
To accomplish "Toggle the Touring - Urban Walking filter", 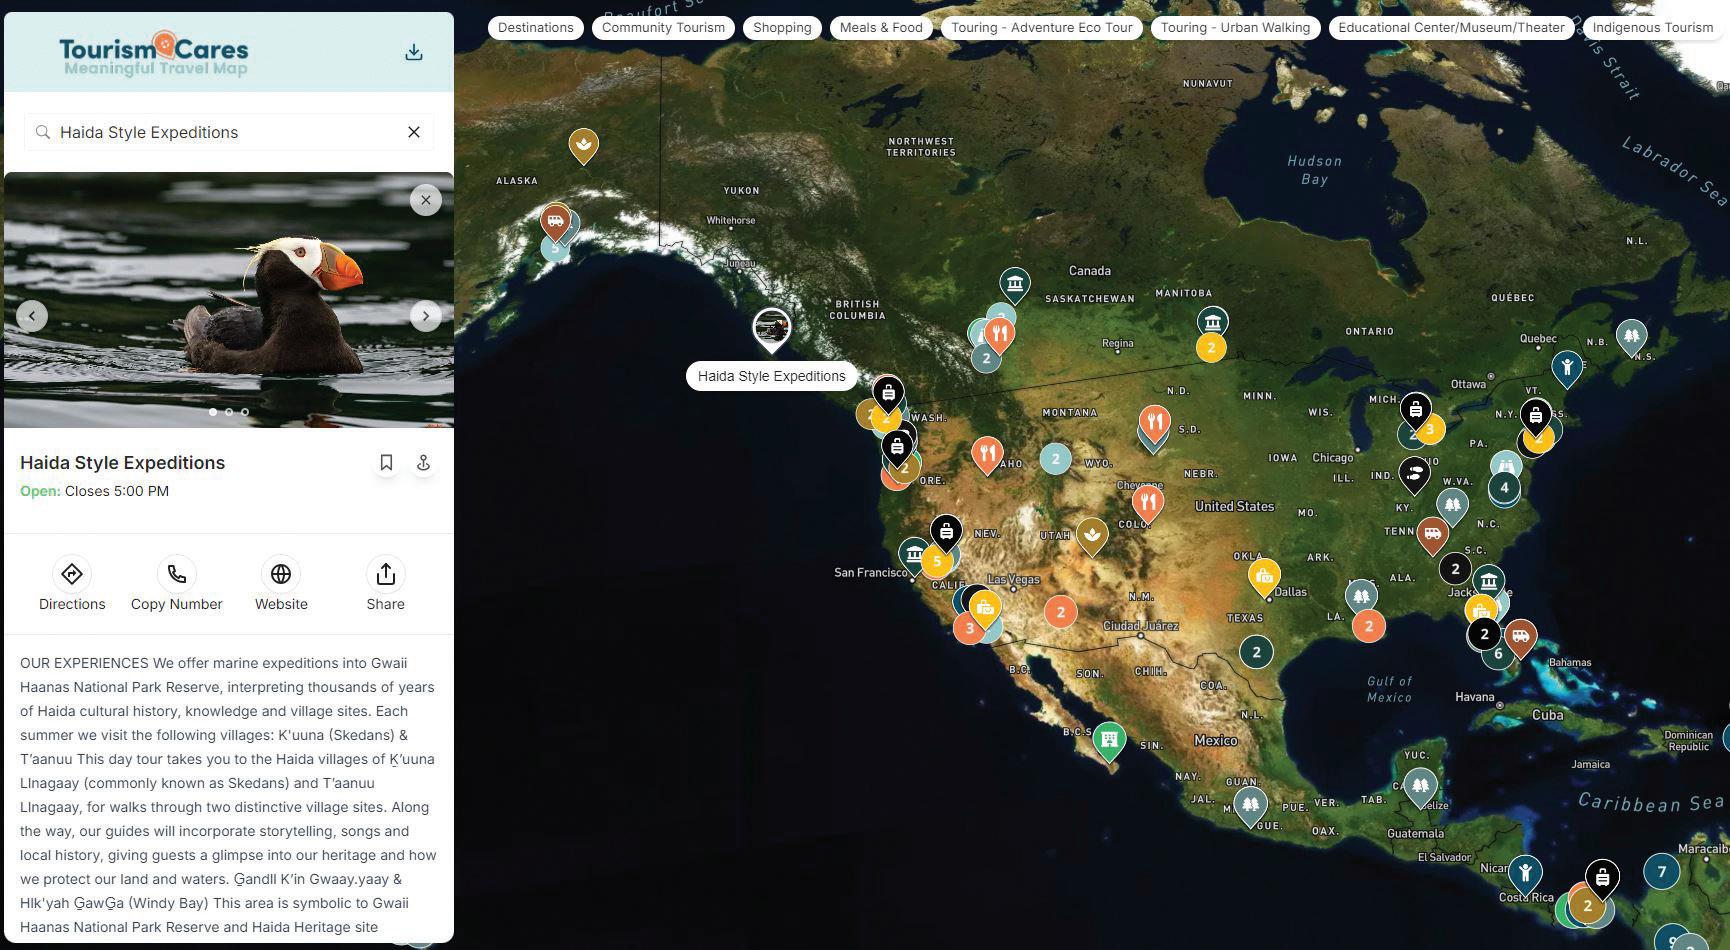I will (x=1236, y=28).
